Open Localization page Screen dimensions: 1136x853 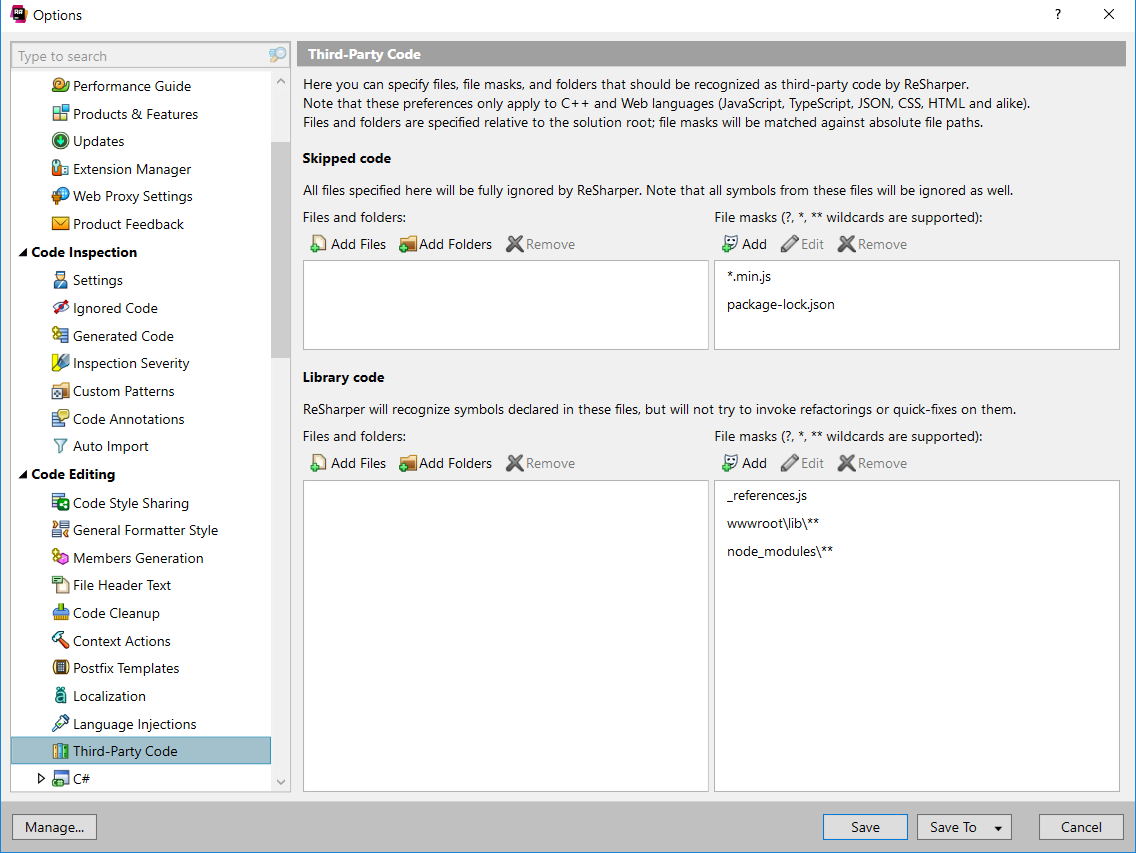pos(99,696)
